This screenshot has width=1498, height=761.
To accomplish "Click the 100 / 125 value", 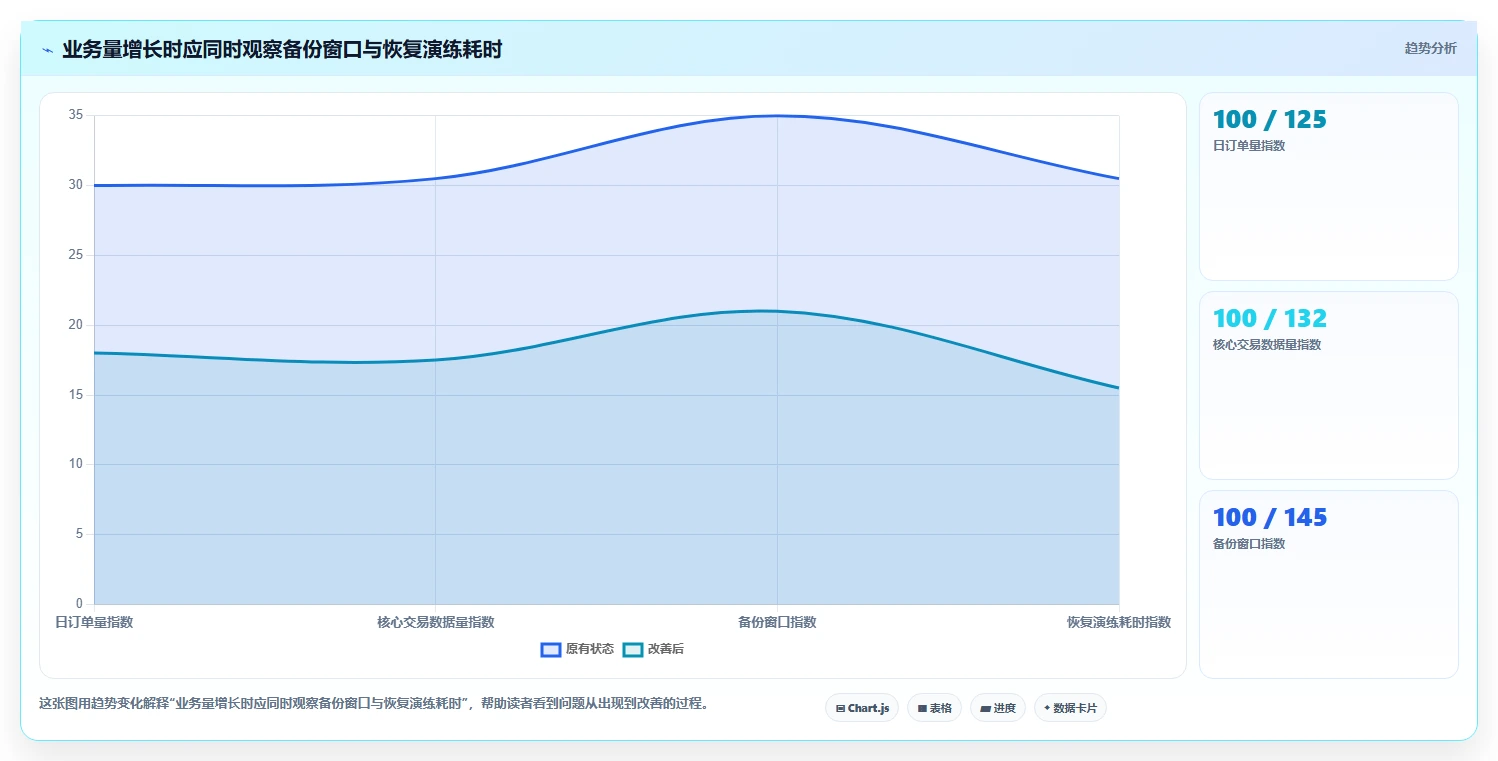I will (1270, 120).
